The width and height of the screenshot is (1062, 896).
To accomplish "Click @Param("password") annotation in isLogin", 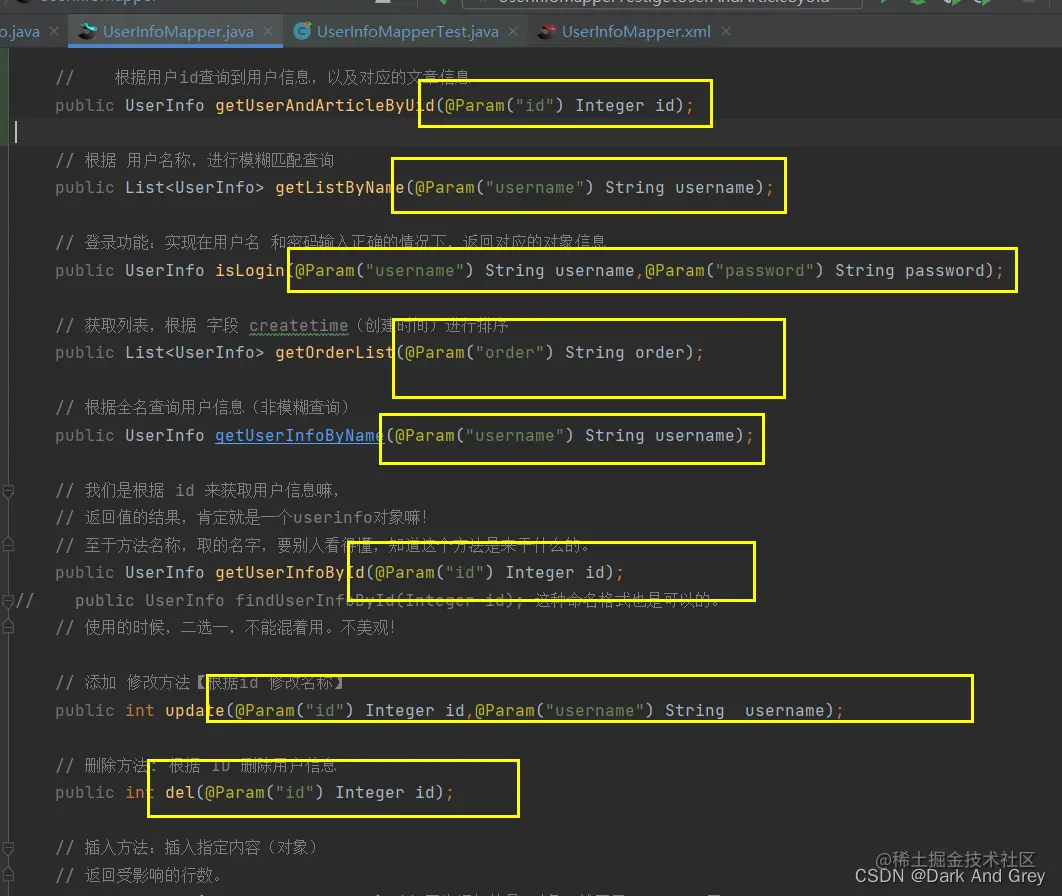I will [734, 271].
